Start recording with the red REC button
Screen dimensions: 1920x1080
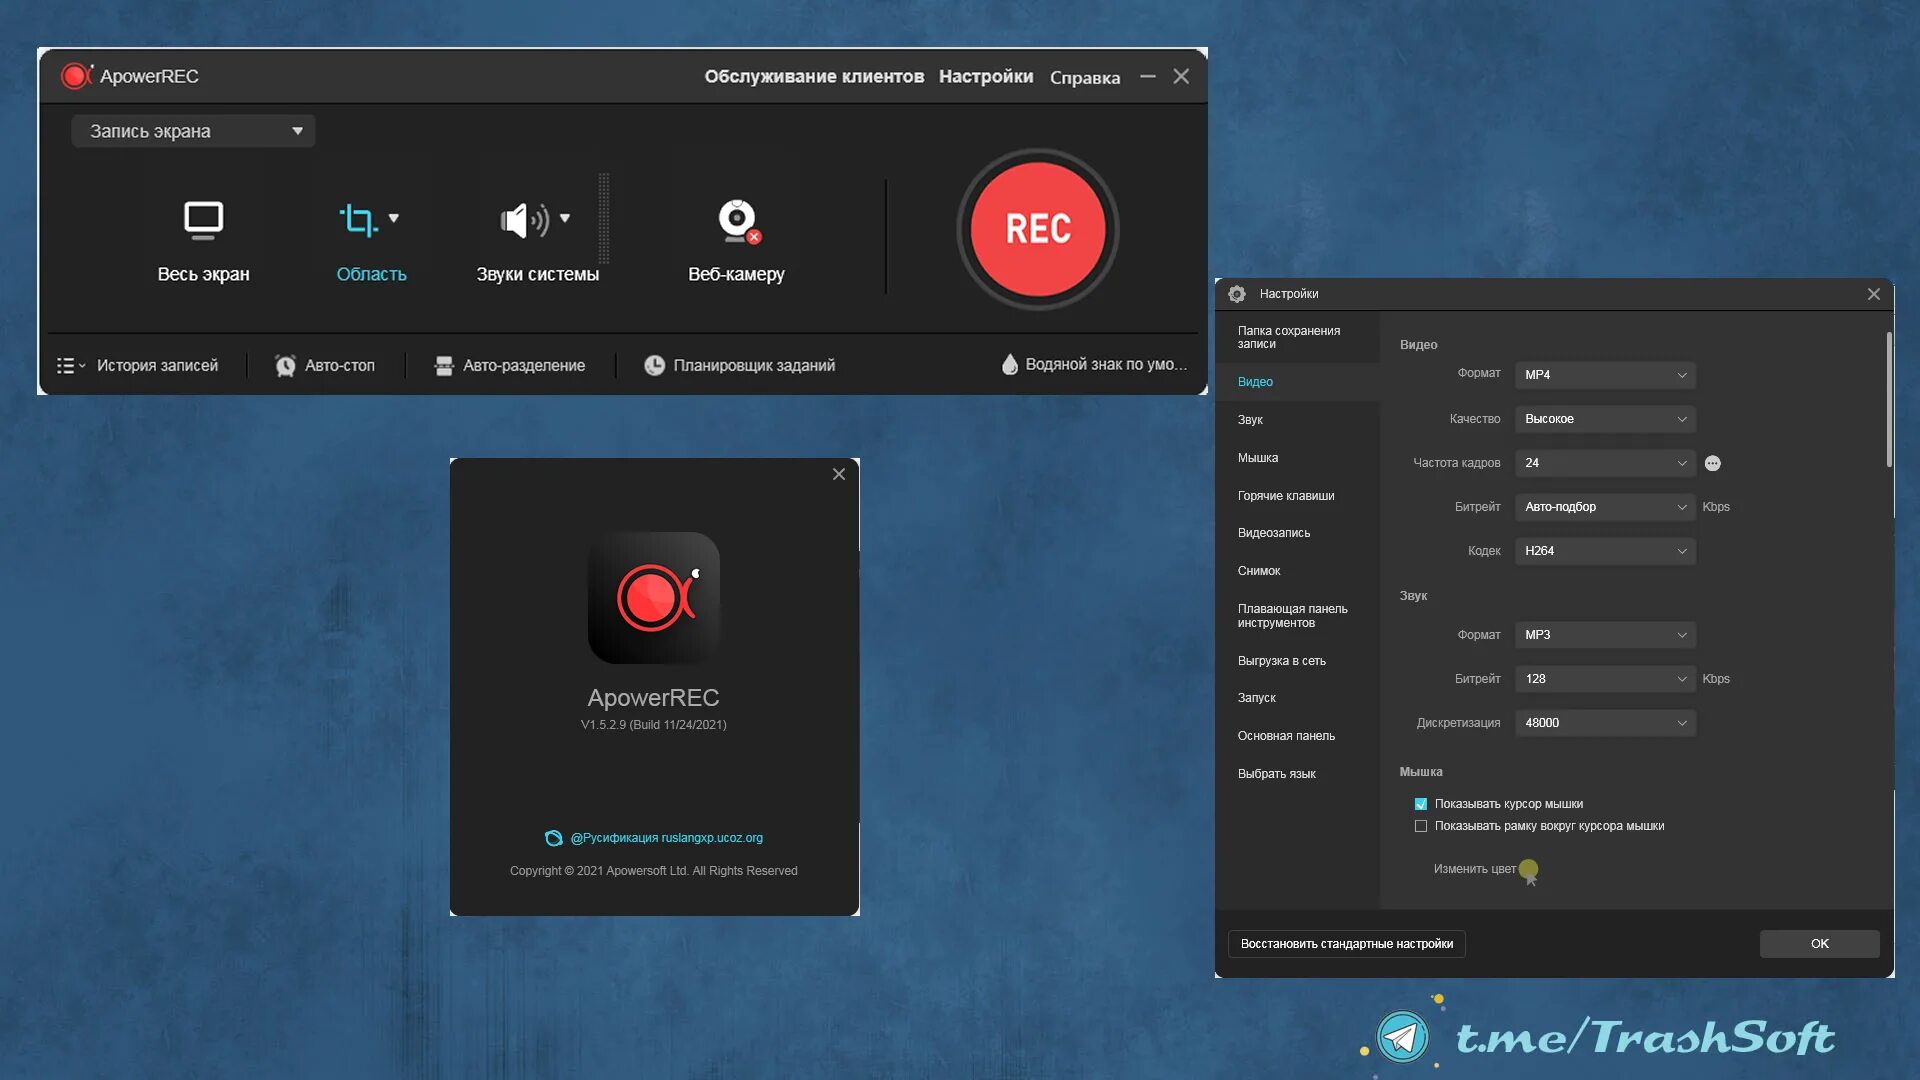click(1038, 229)
